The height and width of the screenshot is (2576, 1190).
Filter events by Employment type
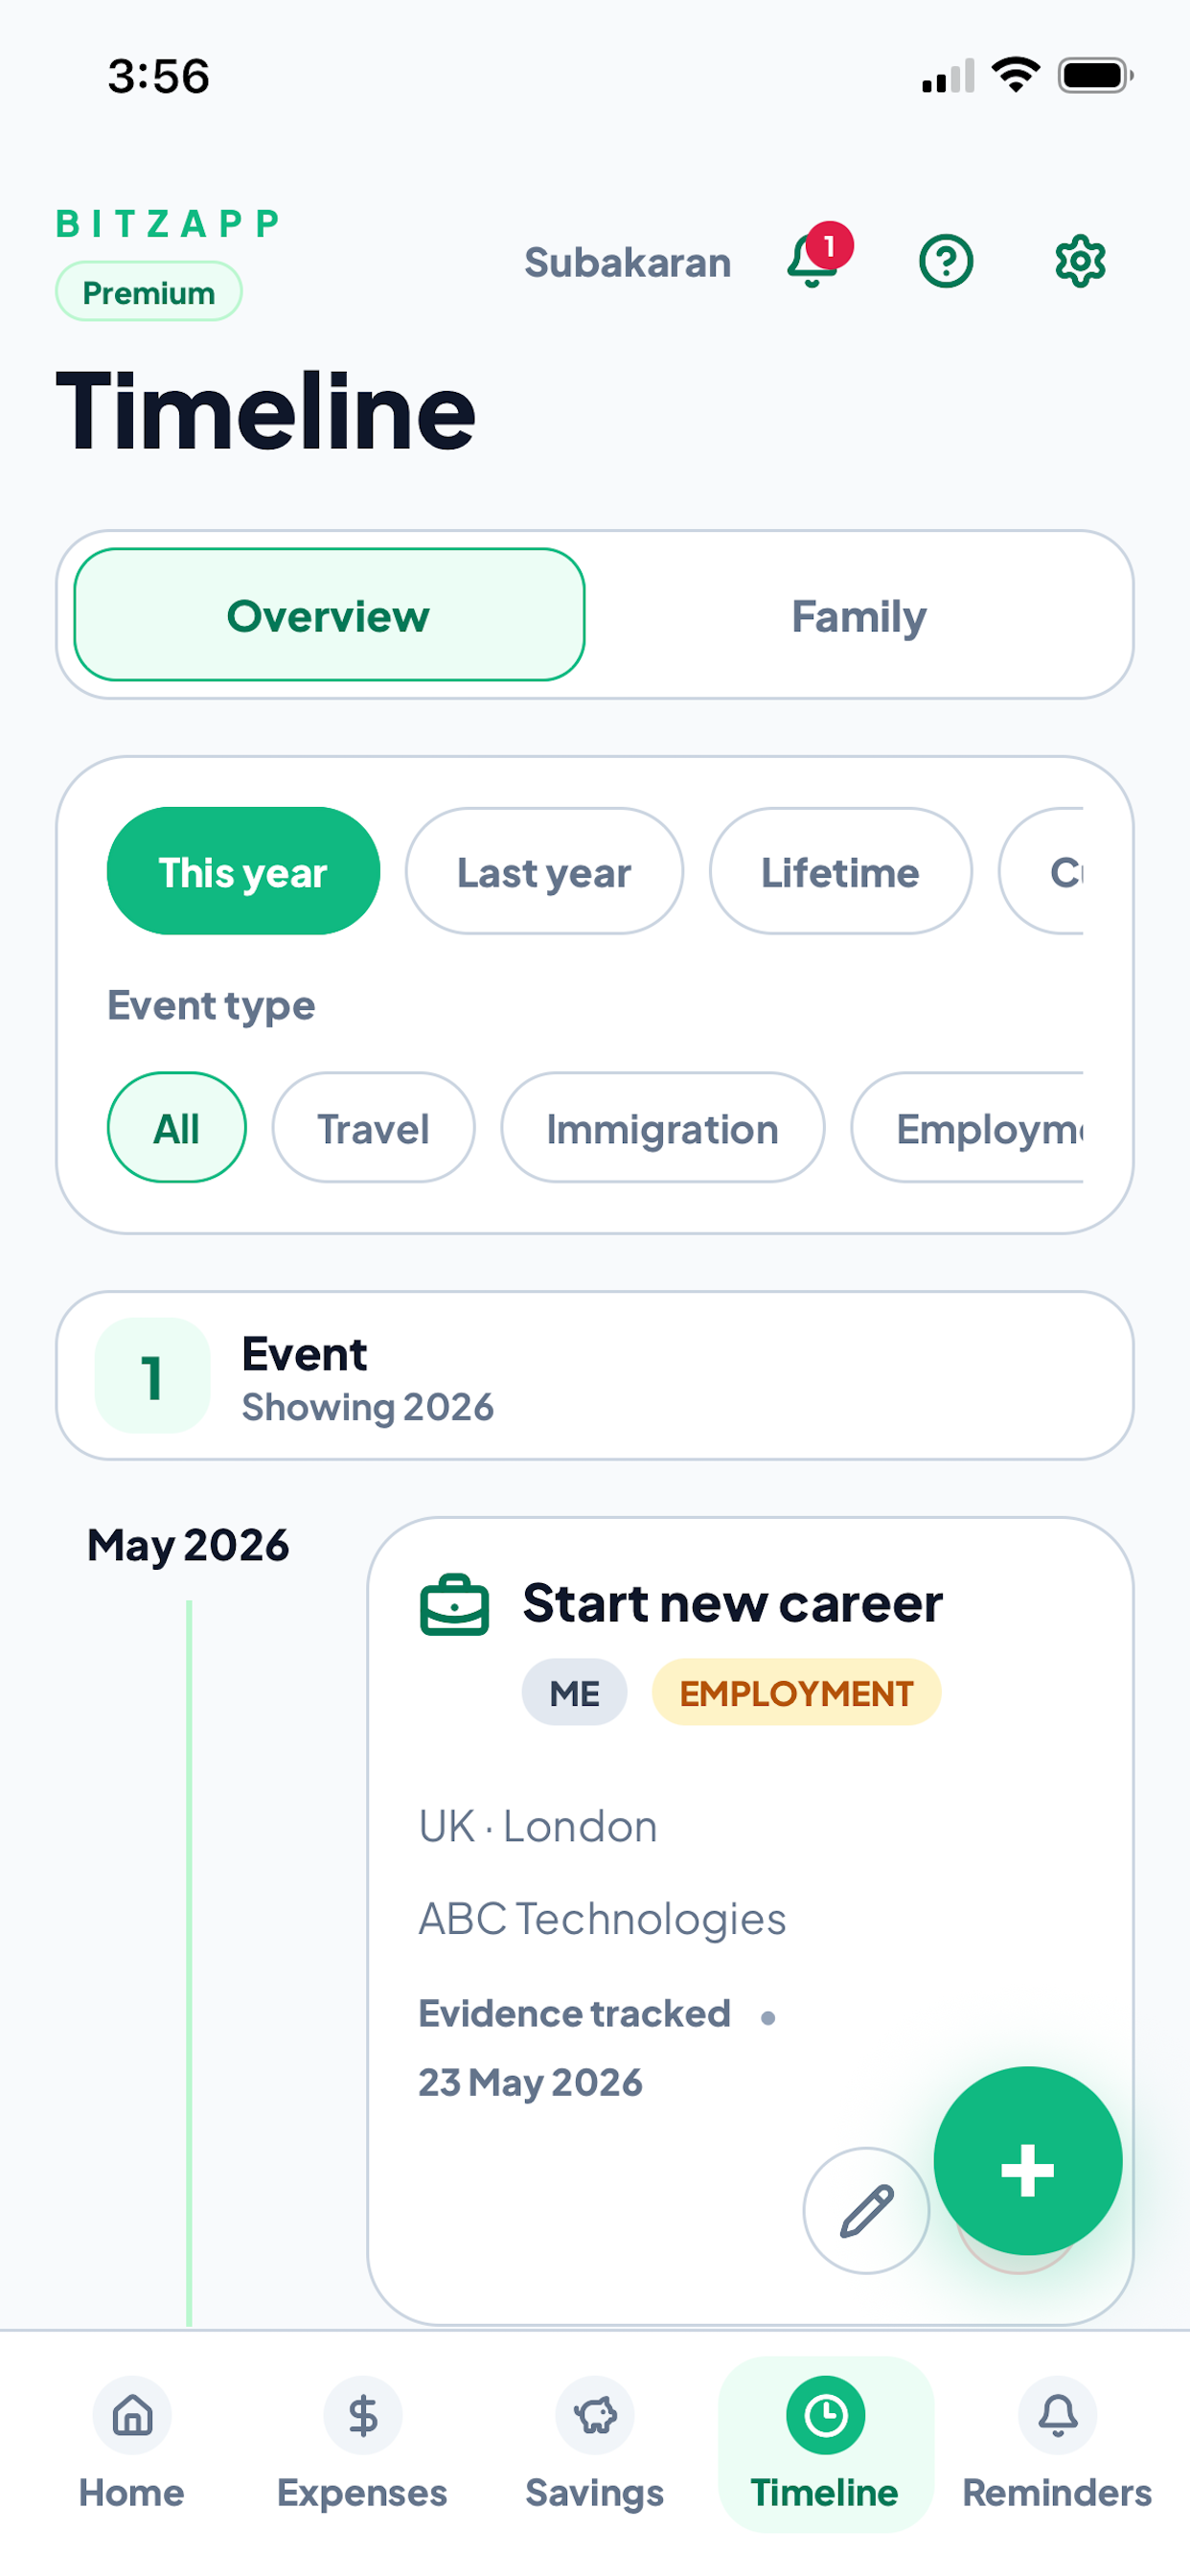(x=967, y=1127)
